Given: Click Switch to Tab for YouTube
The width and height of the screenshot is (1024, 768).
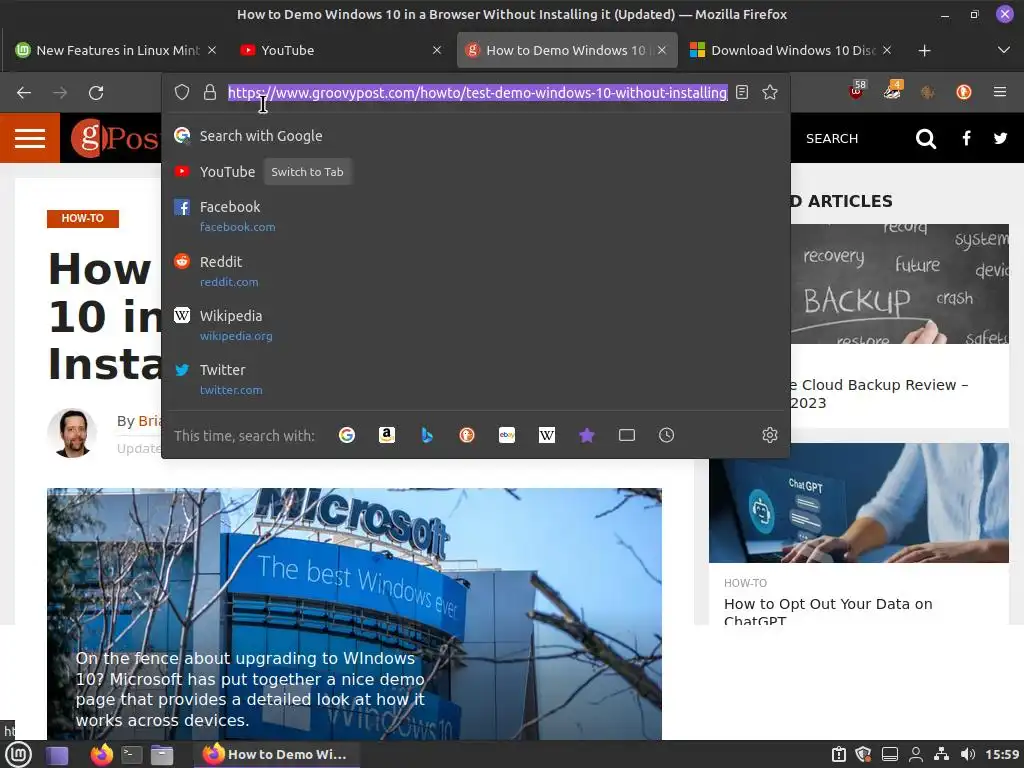Looking at the screenshot, I should (308, 172).
